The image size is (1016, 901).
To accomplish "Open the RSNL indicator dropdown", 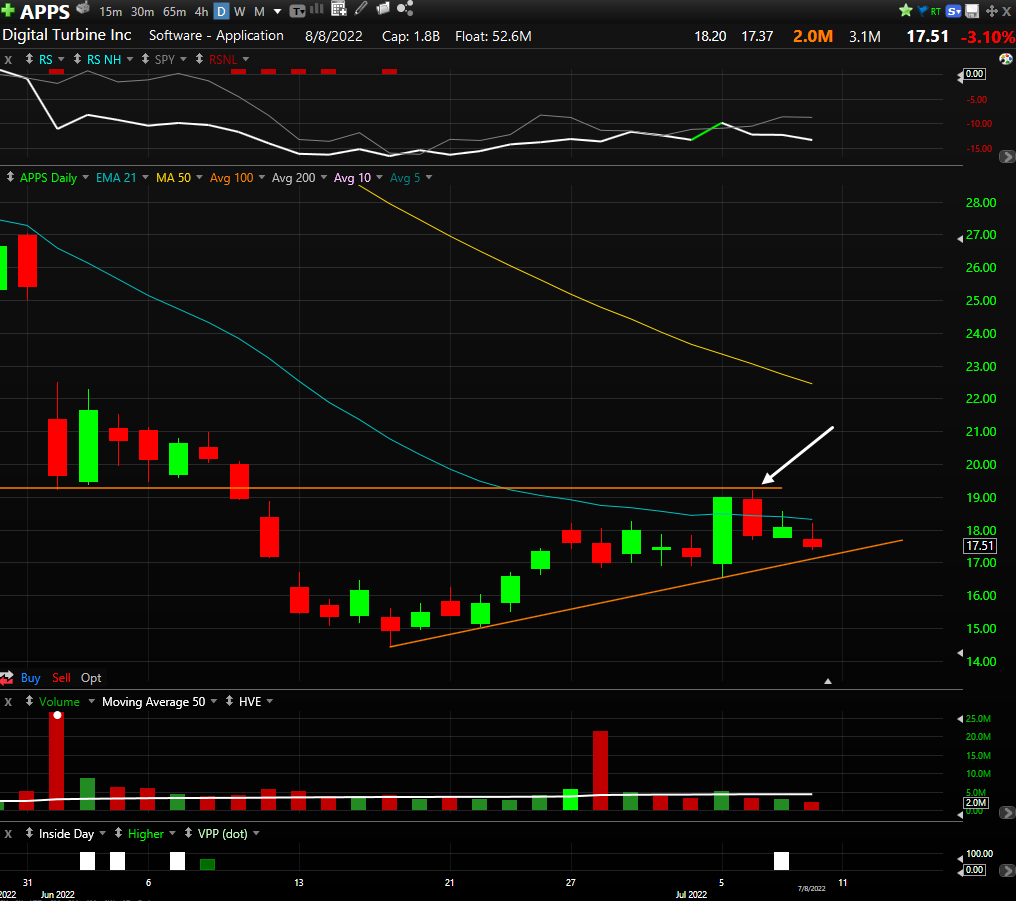I will 246,59.
